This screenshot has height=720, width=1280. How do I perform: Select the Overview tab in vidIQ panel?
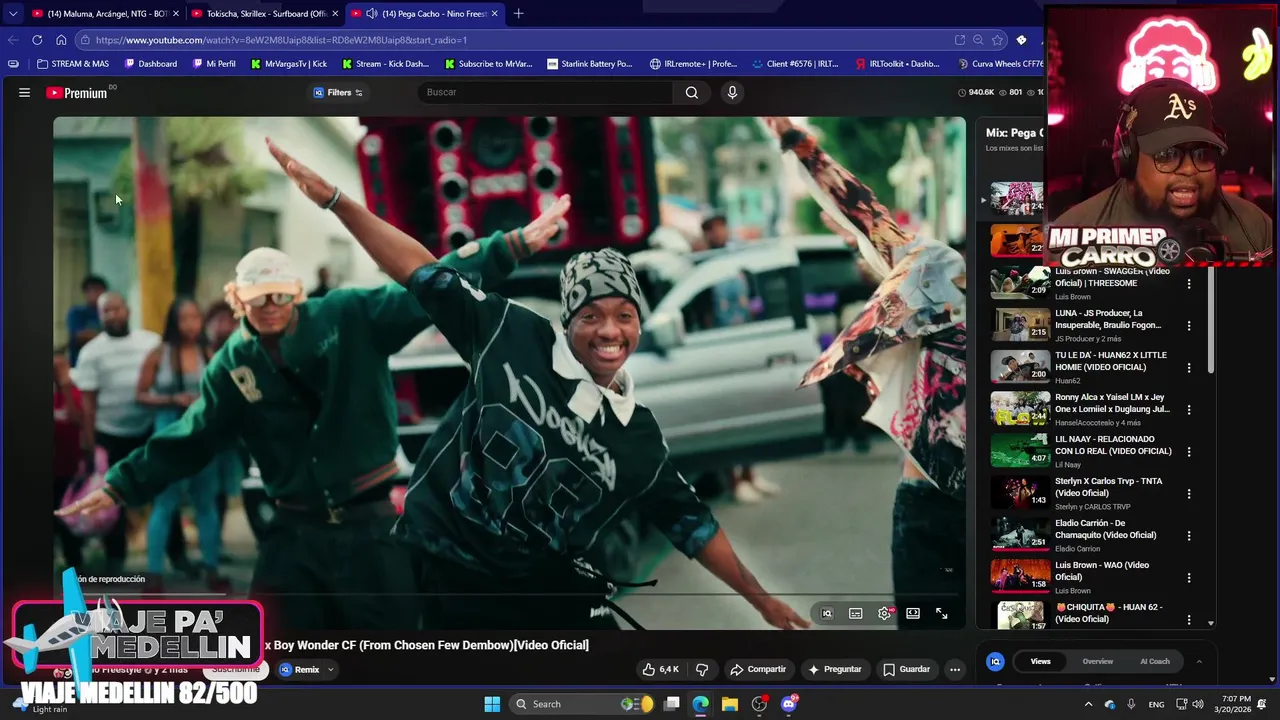pos(1097,661)
